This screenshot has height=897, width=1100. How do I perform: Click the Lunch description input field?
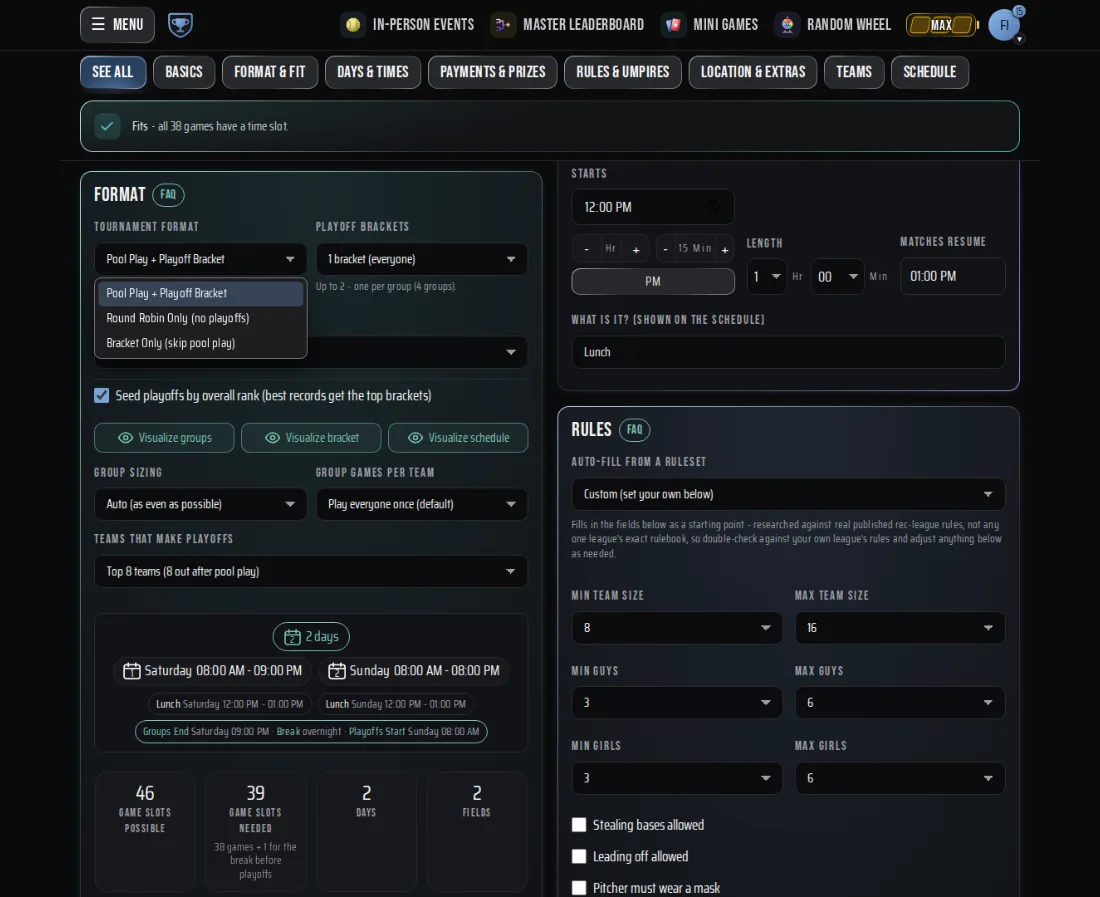(x=789, y=352)
